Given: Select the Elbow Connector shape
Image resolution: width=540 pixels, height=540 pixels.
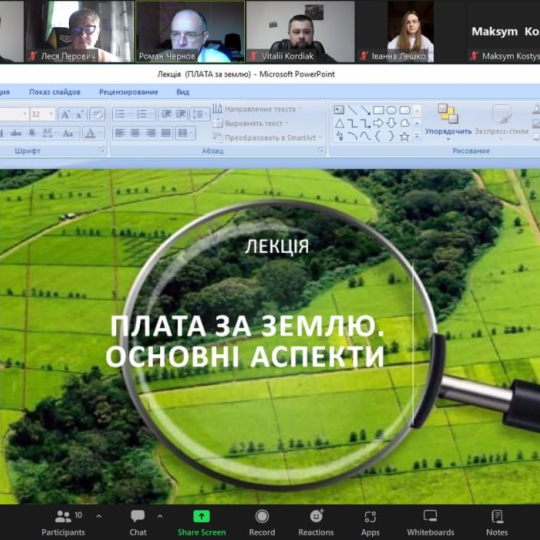Looking at the screenshot, I should pyautogui.click(x=352, y=123).
